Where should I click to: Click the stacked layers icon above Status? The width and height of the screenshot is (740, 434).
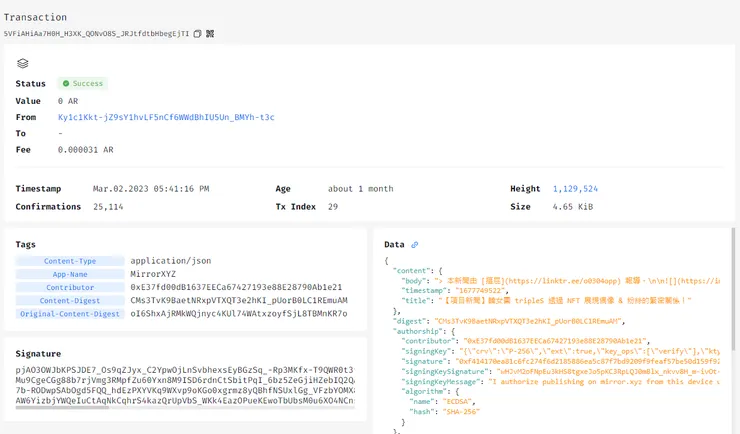[23, 64]
